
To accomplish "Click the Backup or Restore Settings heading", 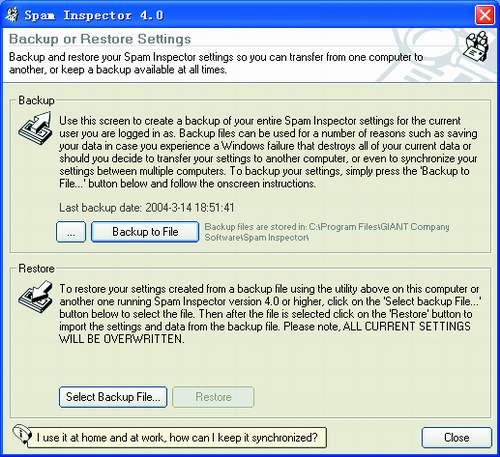I will pyautogui.click(x=100, y=39).
